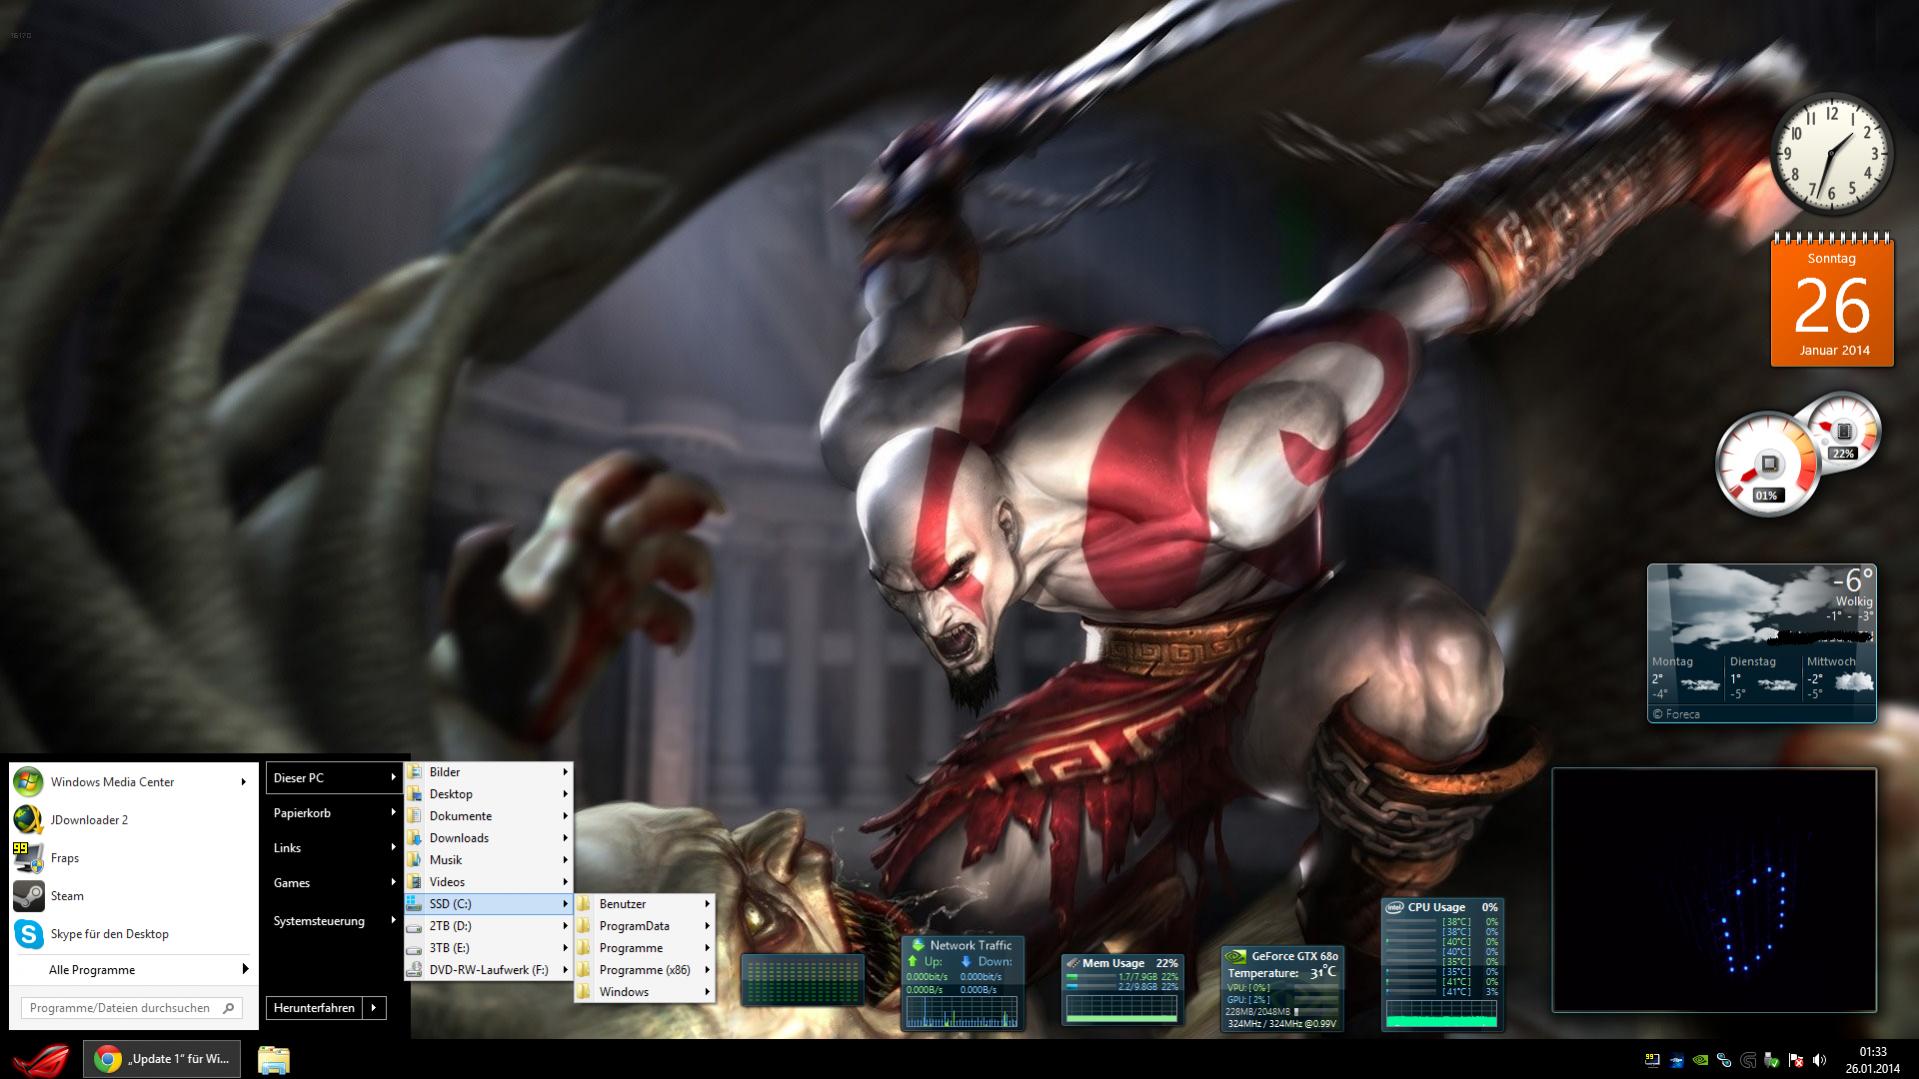Click the Network Traffic gadget icon
Image resolution: width=1919 pixels, height=1079 pixels.
tap(917, 945)
